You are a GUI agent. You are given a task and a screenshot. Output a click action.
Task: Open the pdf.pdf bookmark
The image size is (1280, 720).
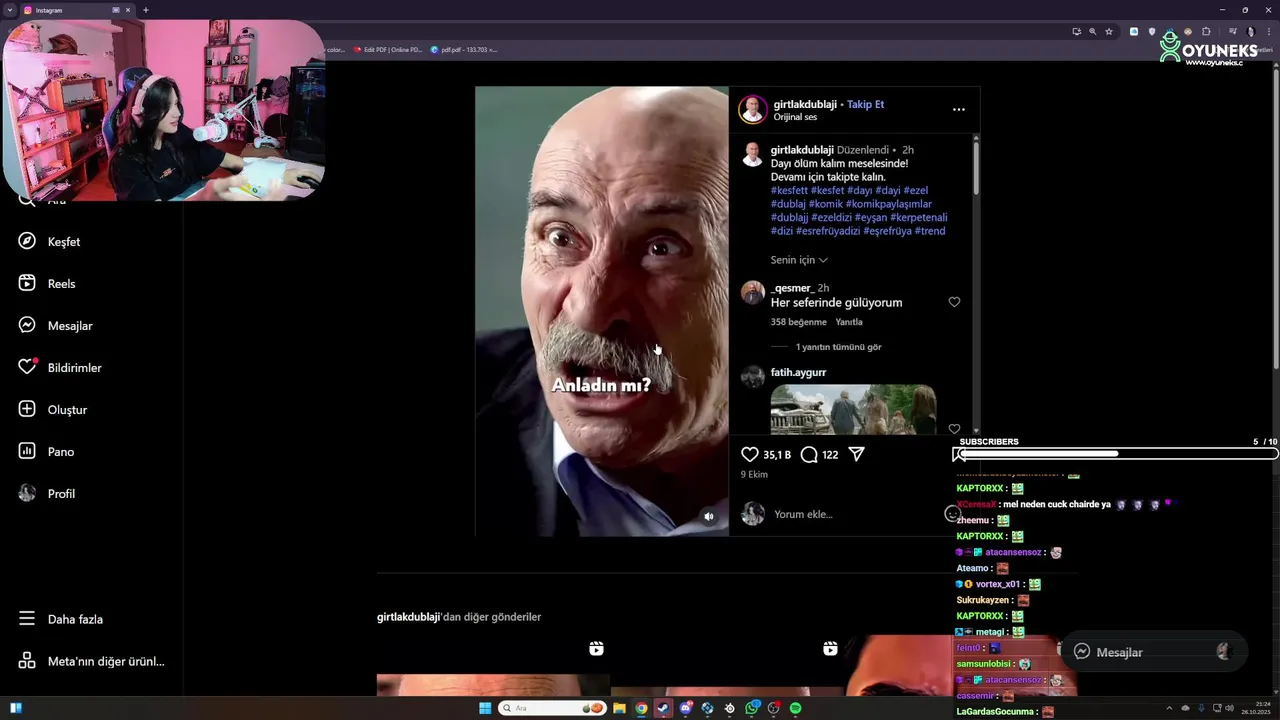pos(464,49)
